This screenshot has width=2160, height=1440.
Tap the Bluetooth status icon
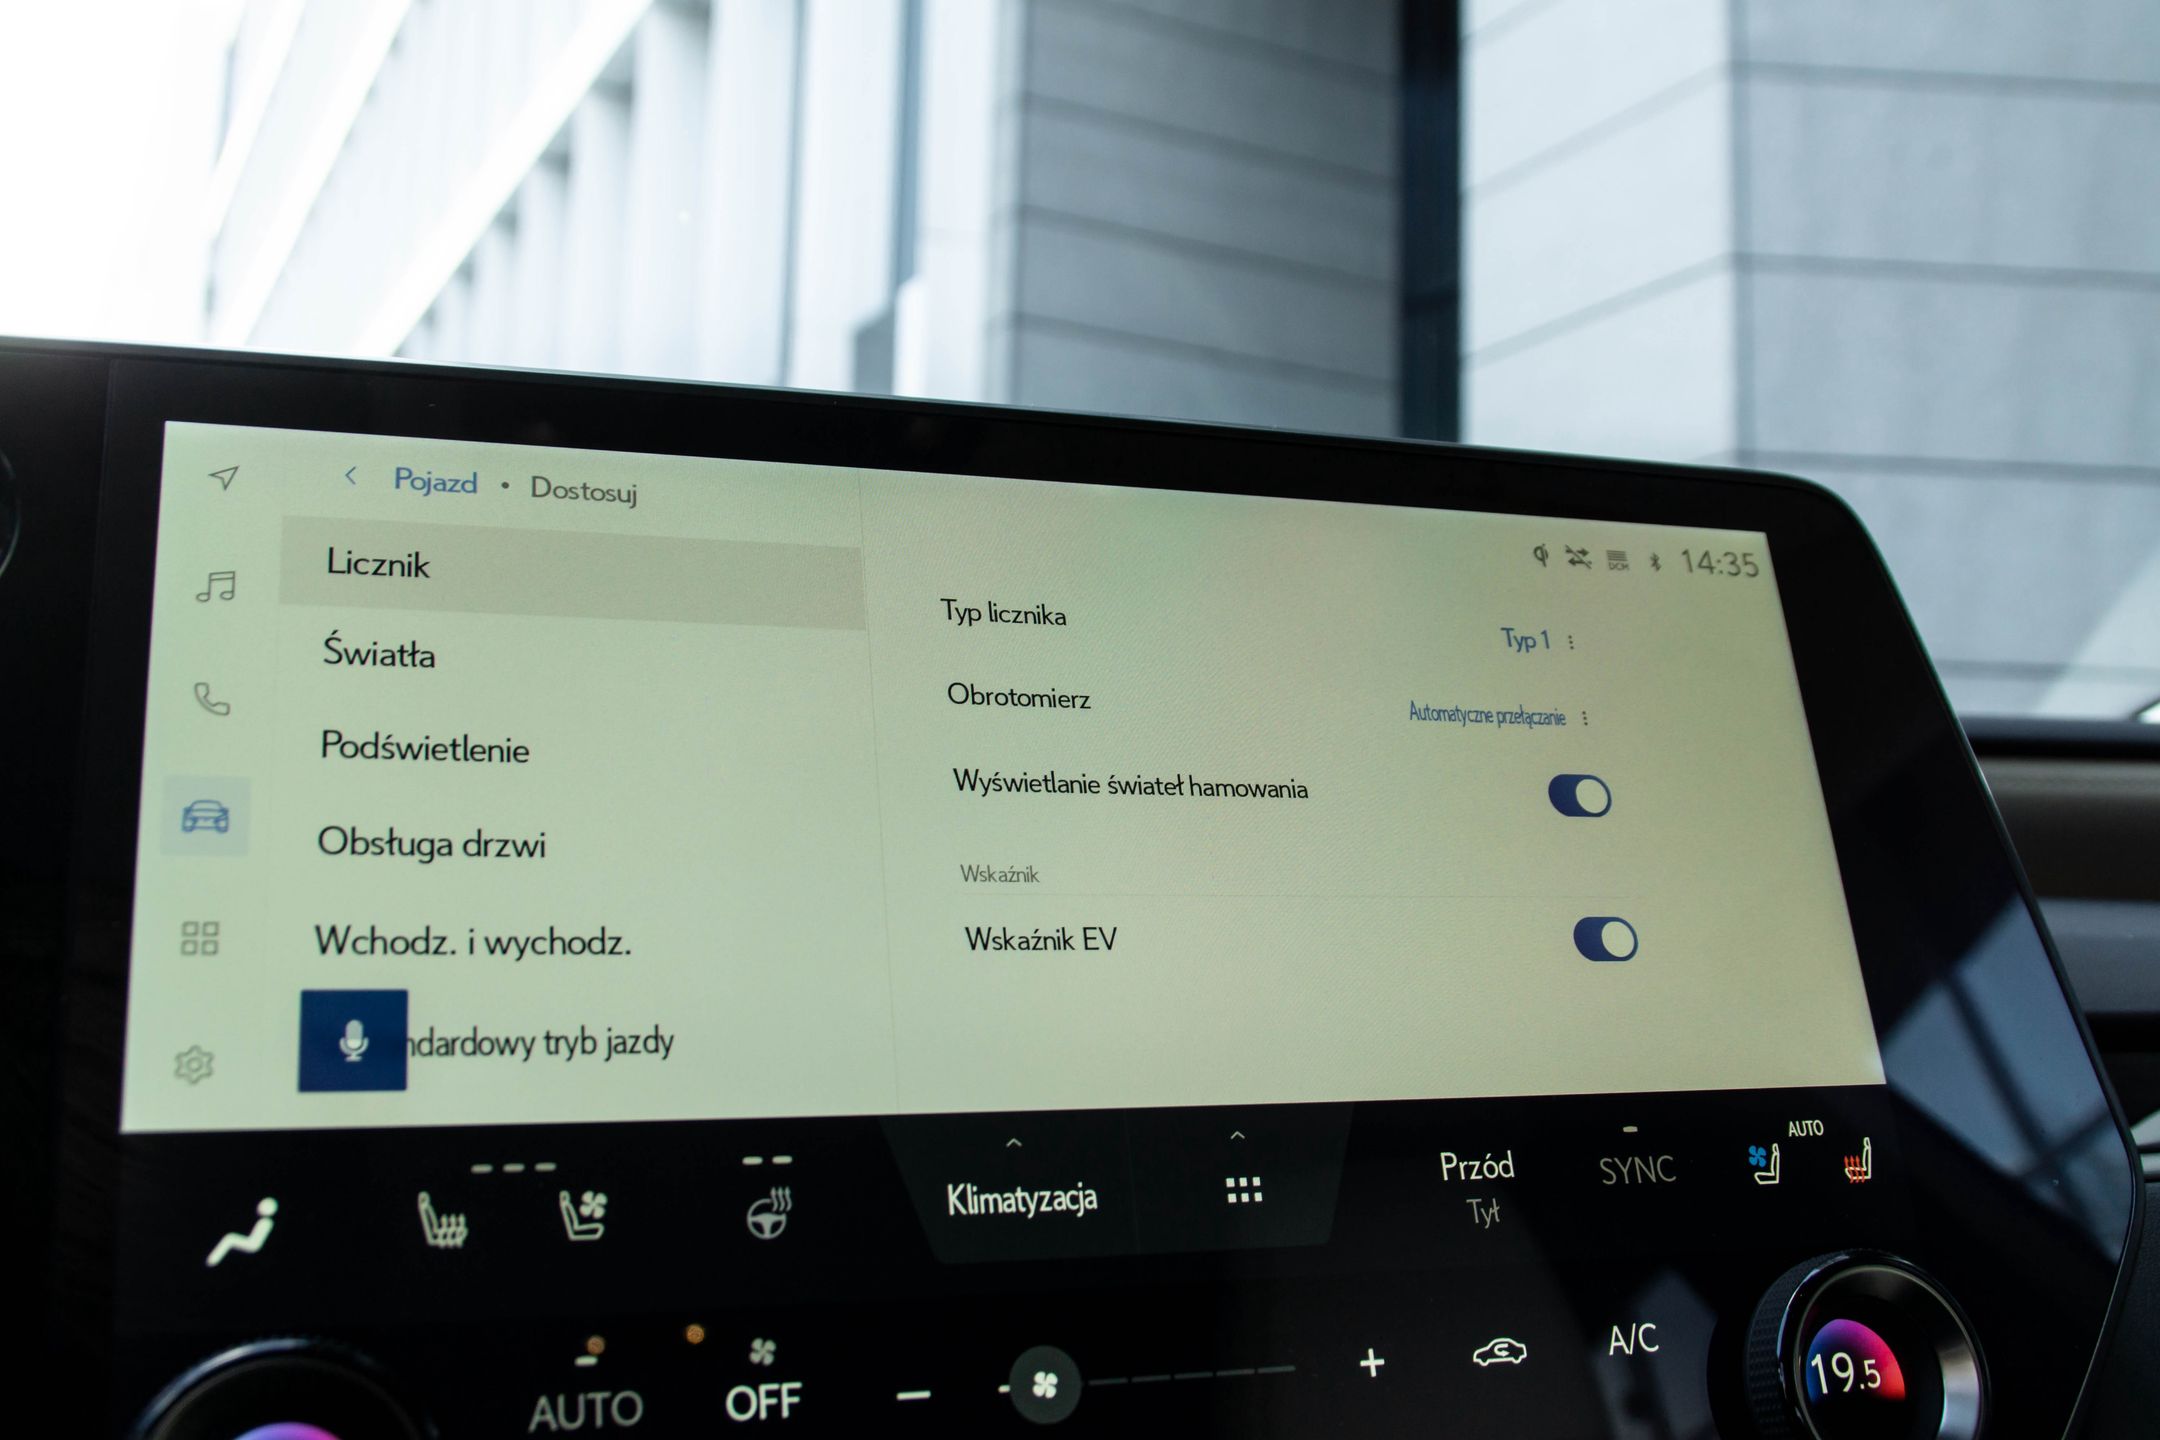coord(1655,562)
